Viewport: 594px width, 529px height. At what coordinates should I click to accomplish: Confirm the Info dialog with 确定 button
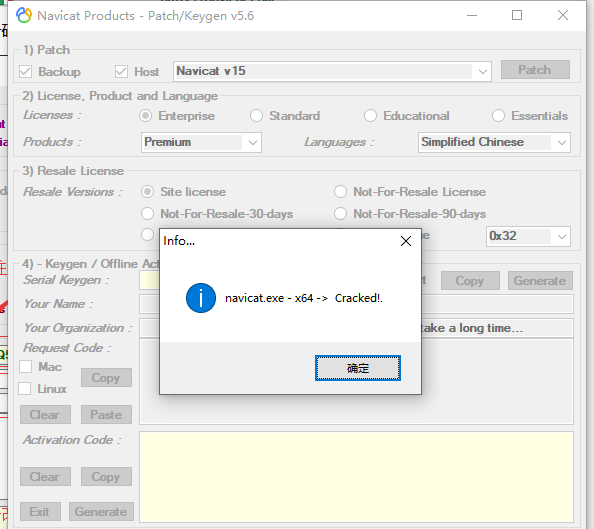pos(358,368)
